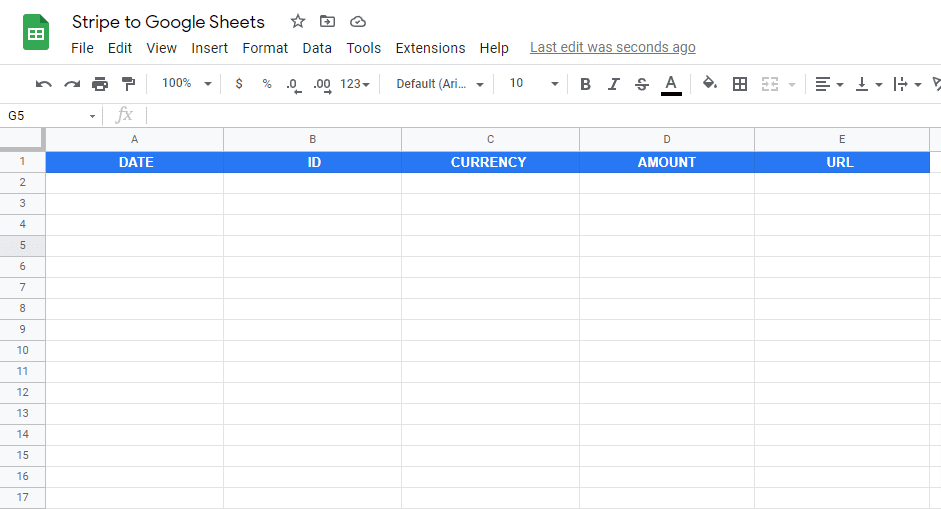The width and height of the screenshot is (941, 509).
Task: Click the move to folder icon
Action: pos(327,21)
